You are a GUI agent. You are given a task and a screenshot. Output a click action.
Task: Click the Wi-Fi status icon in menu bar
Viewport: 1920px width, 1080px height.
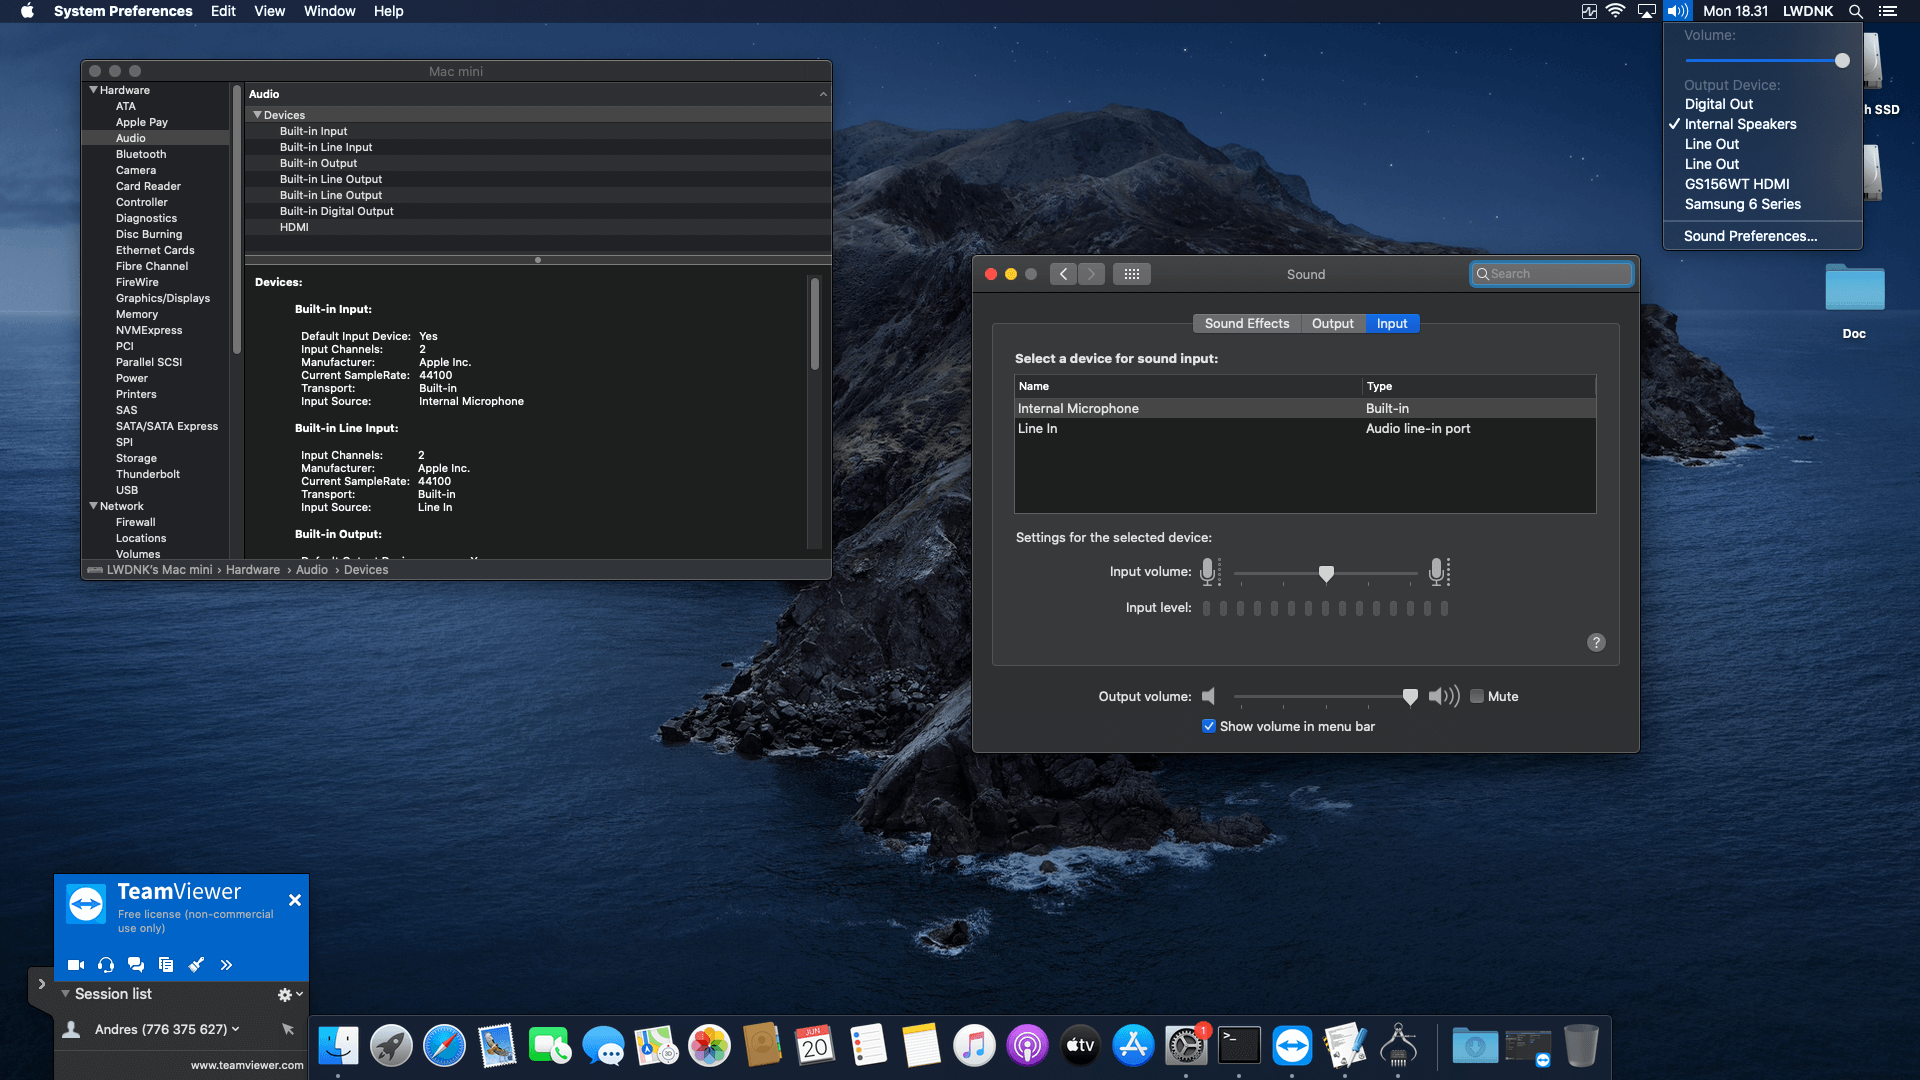(x=1616, y=11)
